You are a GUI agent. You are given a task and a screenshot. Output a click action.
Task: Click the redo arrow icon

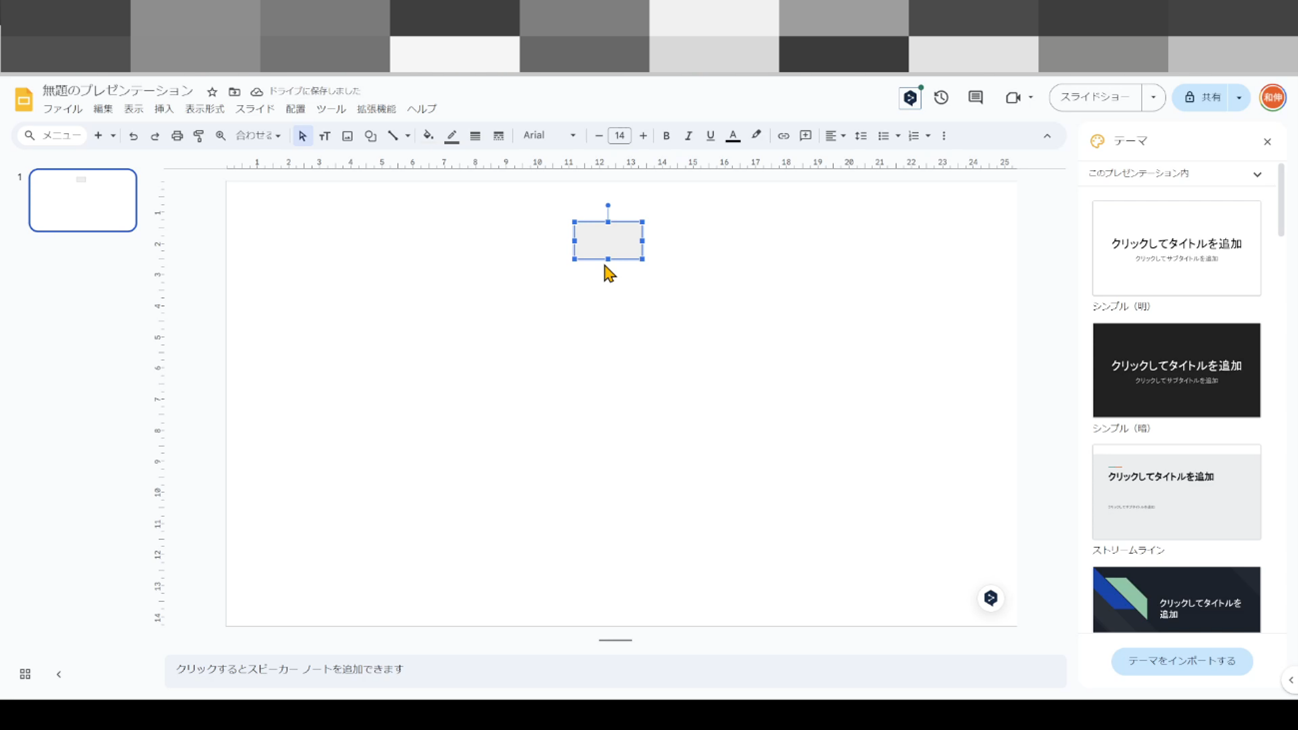coord(155,136)
